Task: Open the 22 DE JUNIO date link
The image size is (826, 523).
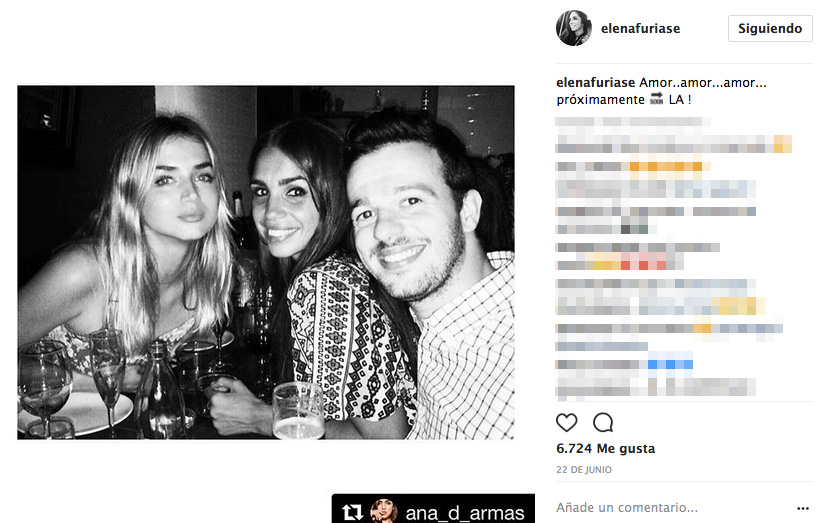Action: [x=584, y=470]
